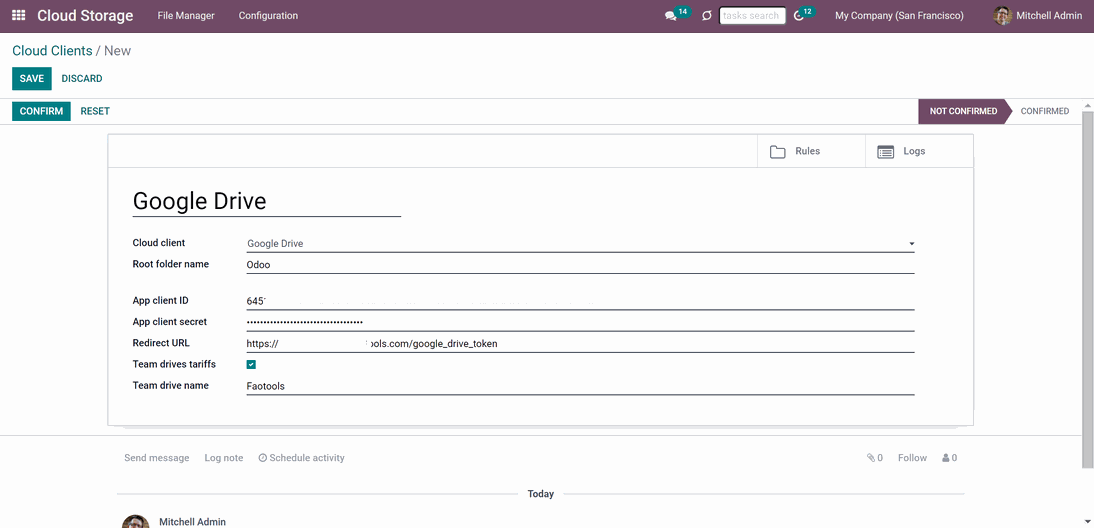Click in the tasks search box

[x=752, y=15]
